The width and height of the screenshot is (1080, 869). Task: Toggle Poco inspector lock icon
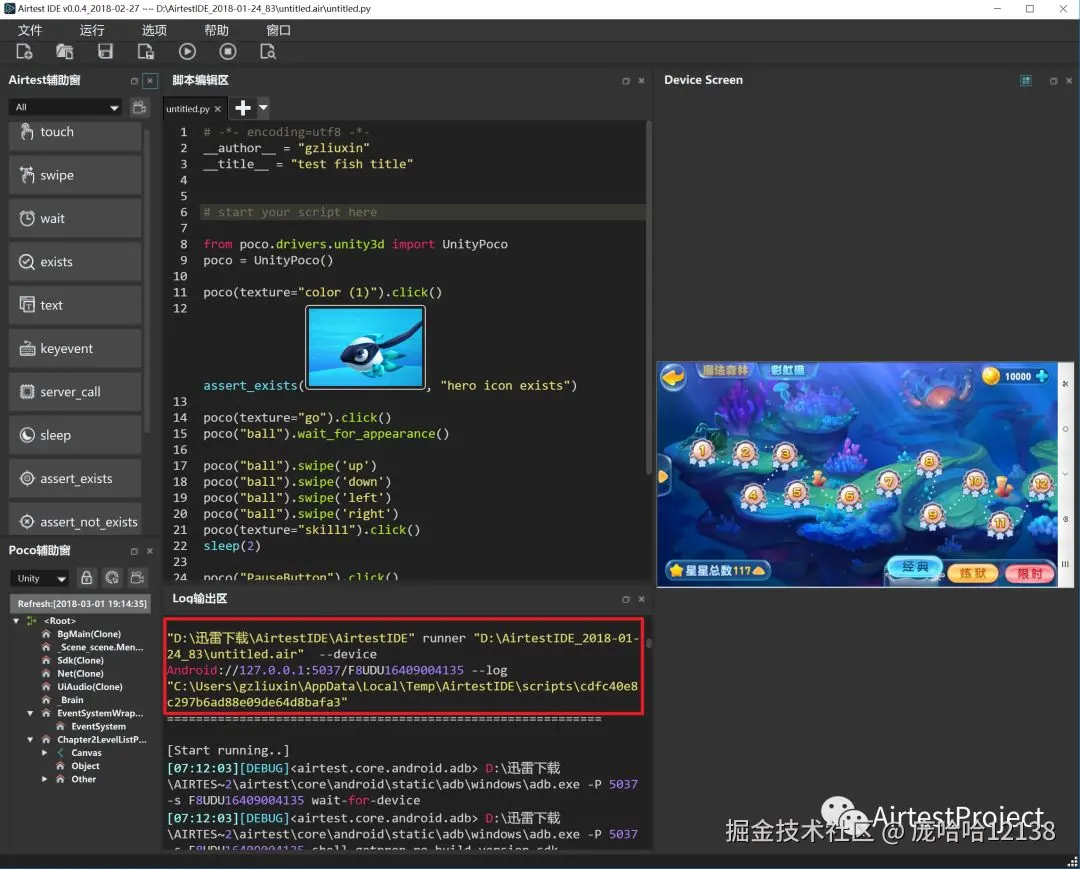86,578
